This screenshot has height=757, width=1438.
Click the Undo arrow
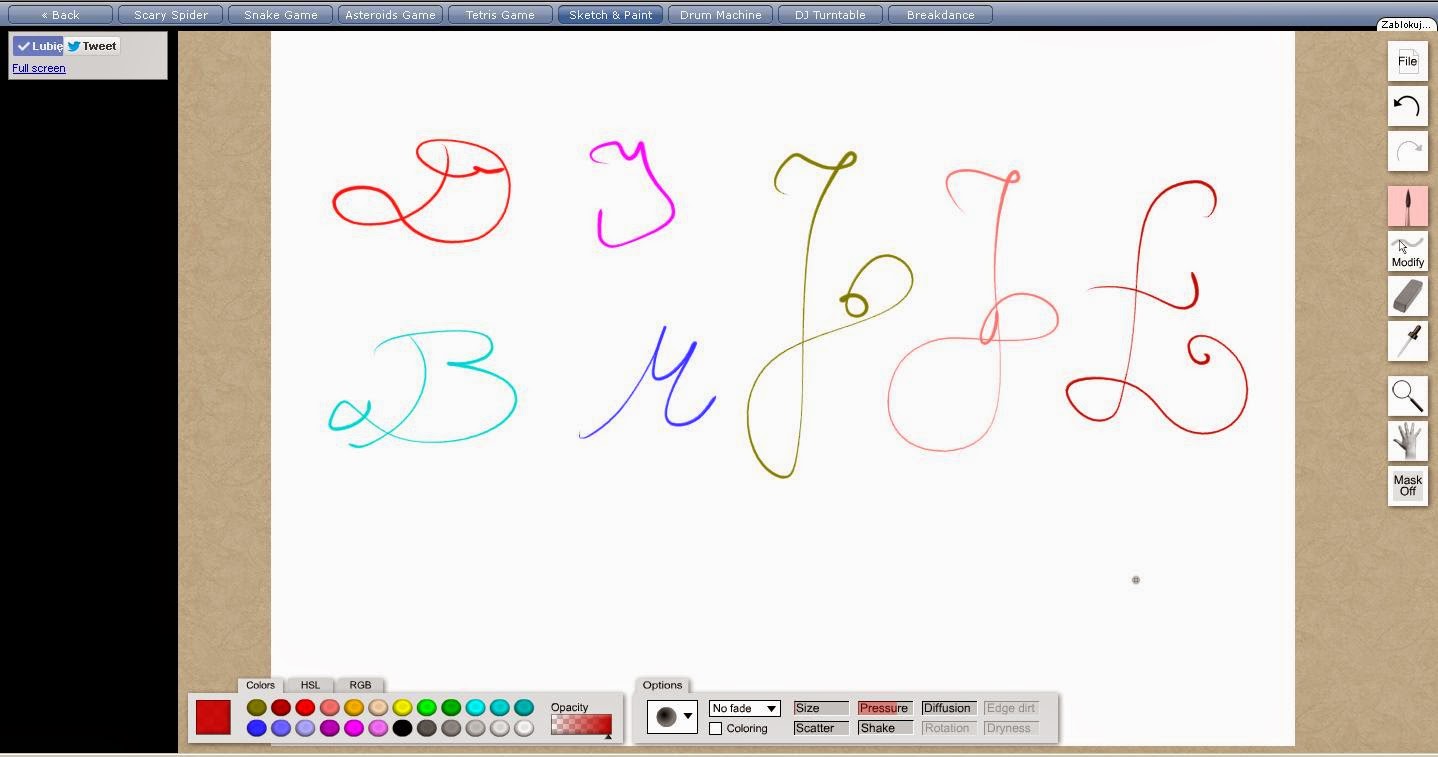[x=1407, y=106]
